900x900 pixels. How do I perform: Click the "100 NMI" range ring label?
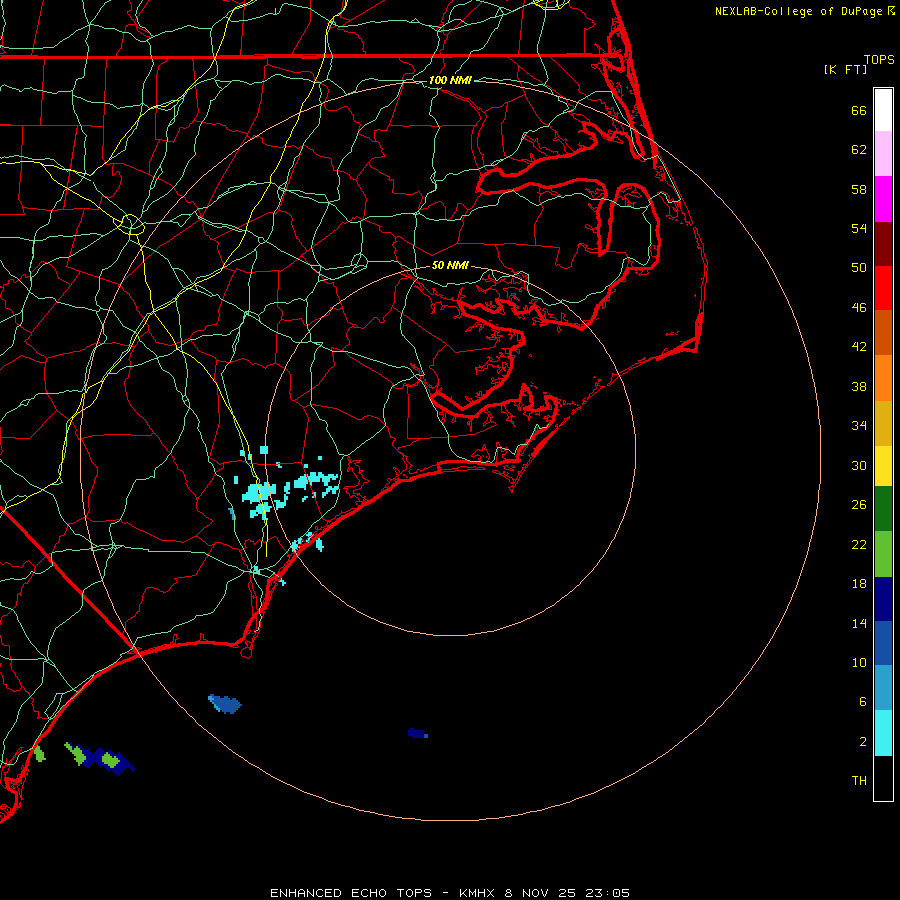tap(450, 80)
